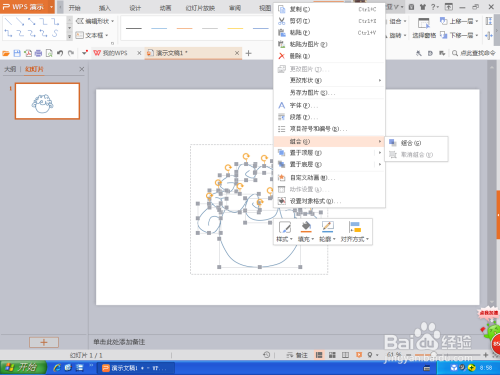Open Bullets and Numbering (项目符号和编号) entry
Viewport: 500px width, 375px height.
coord(329,129)
